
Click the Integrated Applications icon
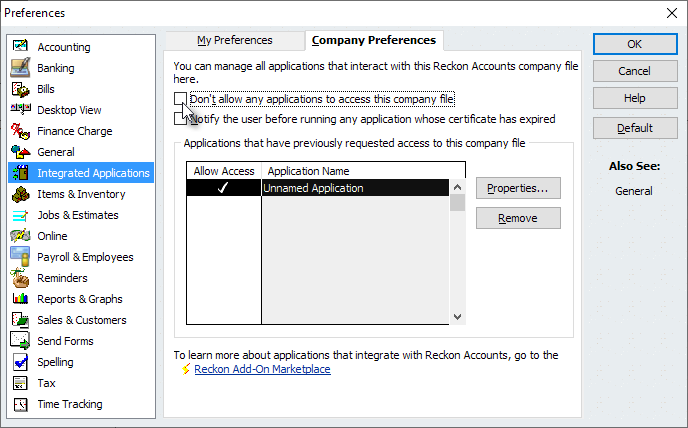(x=20, y=173)
